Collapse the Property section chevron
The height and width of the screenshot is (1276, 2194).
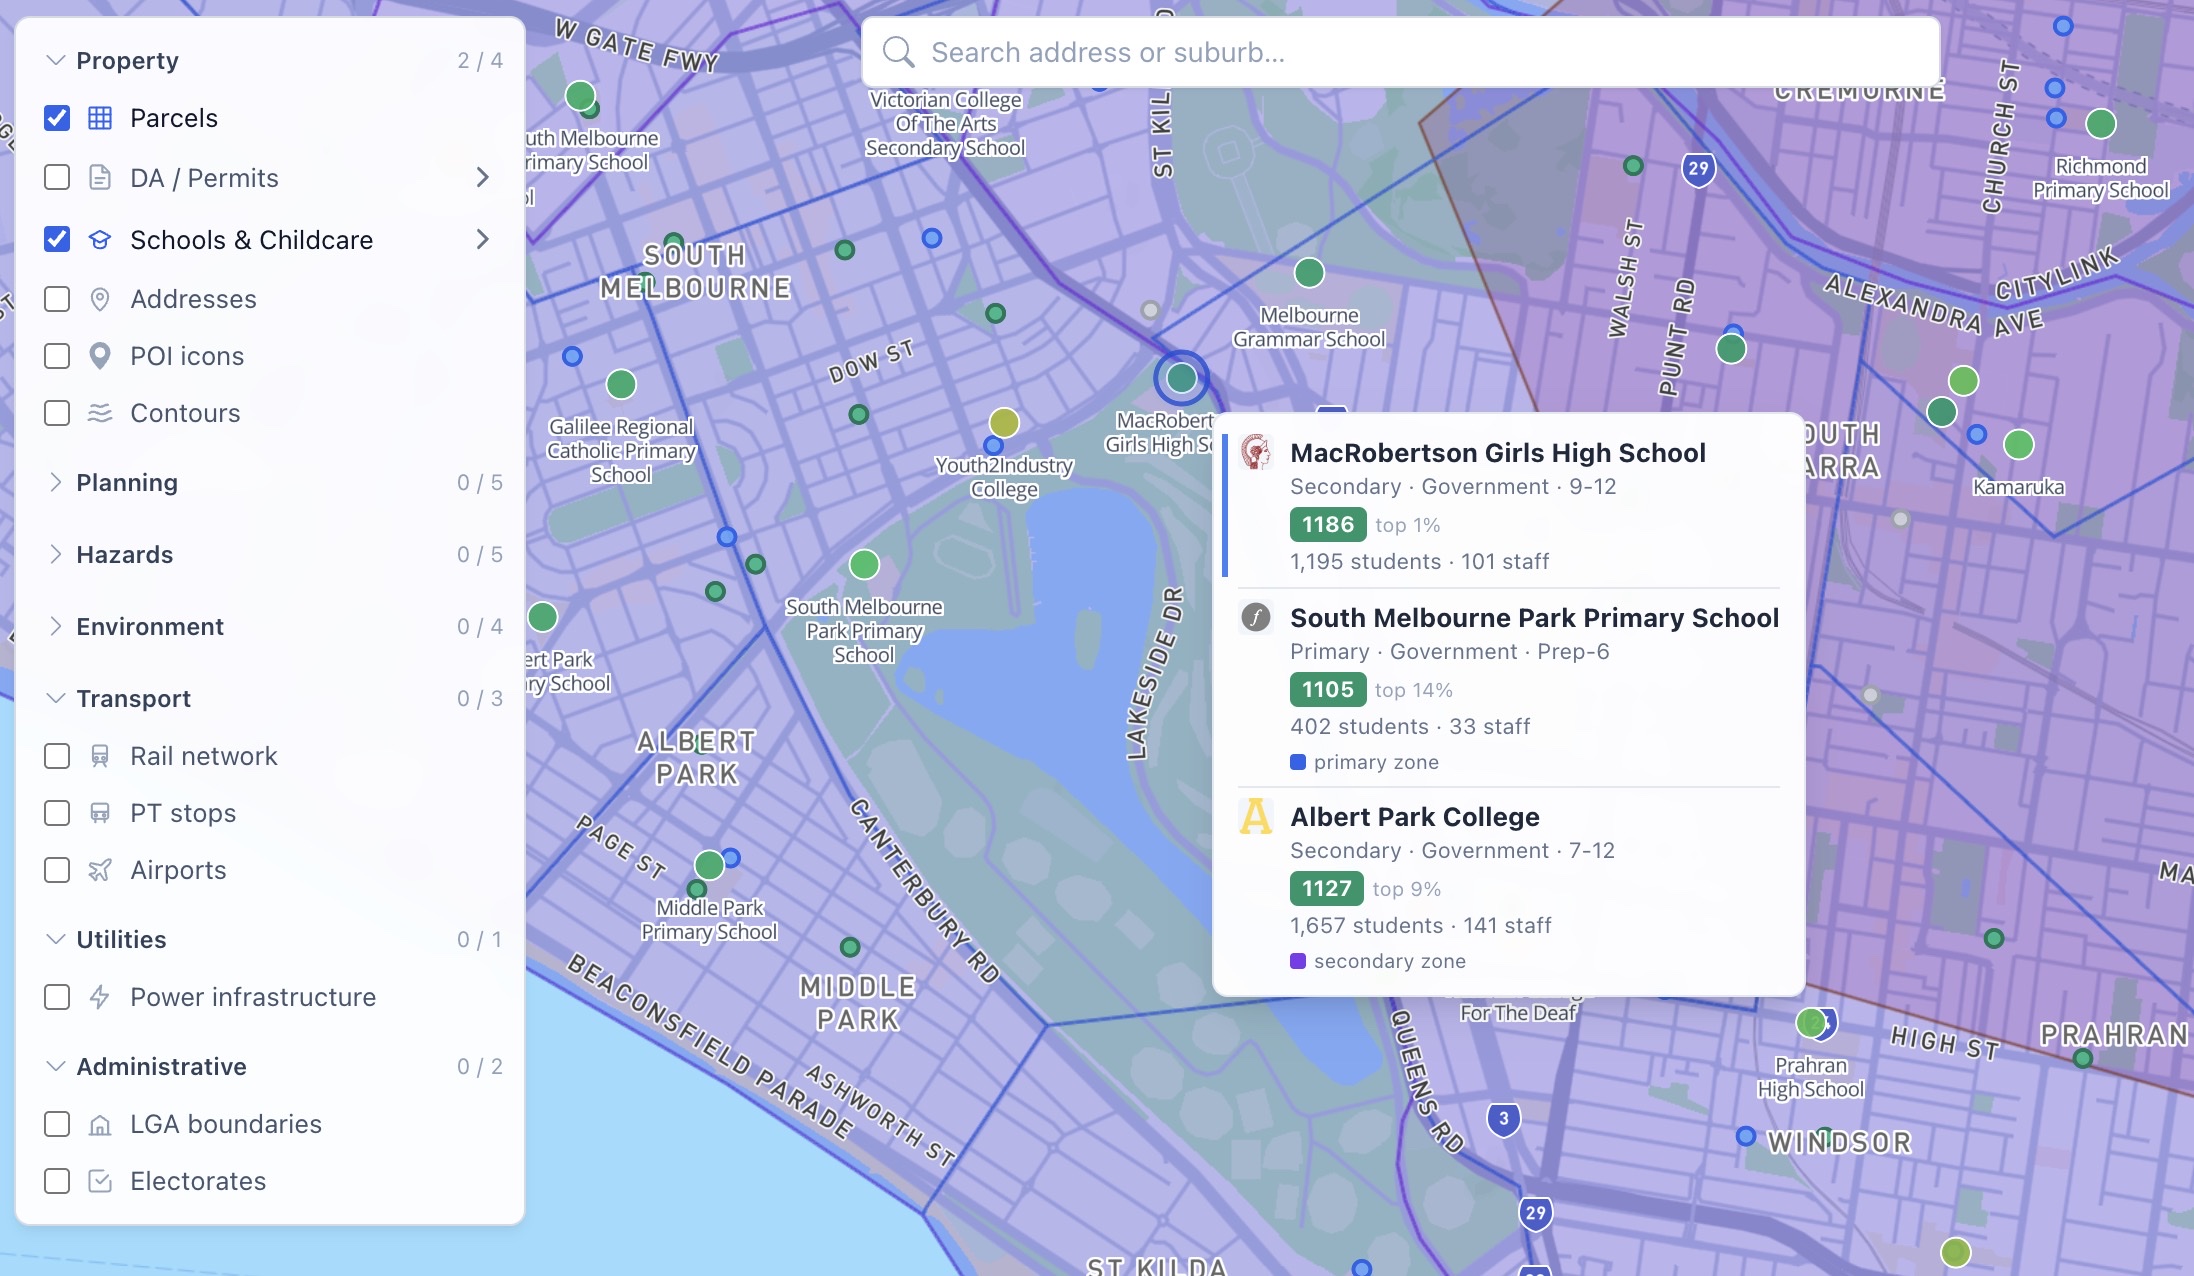pos(56,60)
